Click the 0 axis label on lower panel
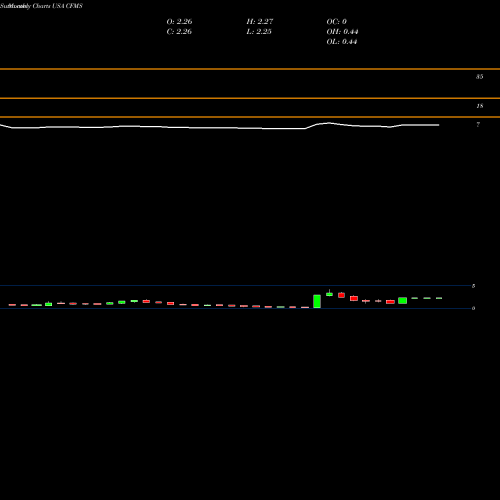Screen dimensions: 500x500 pos(473,308)
